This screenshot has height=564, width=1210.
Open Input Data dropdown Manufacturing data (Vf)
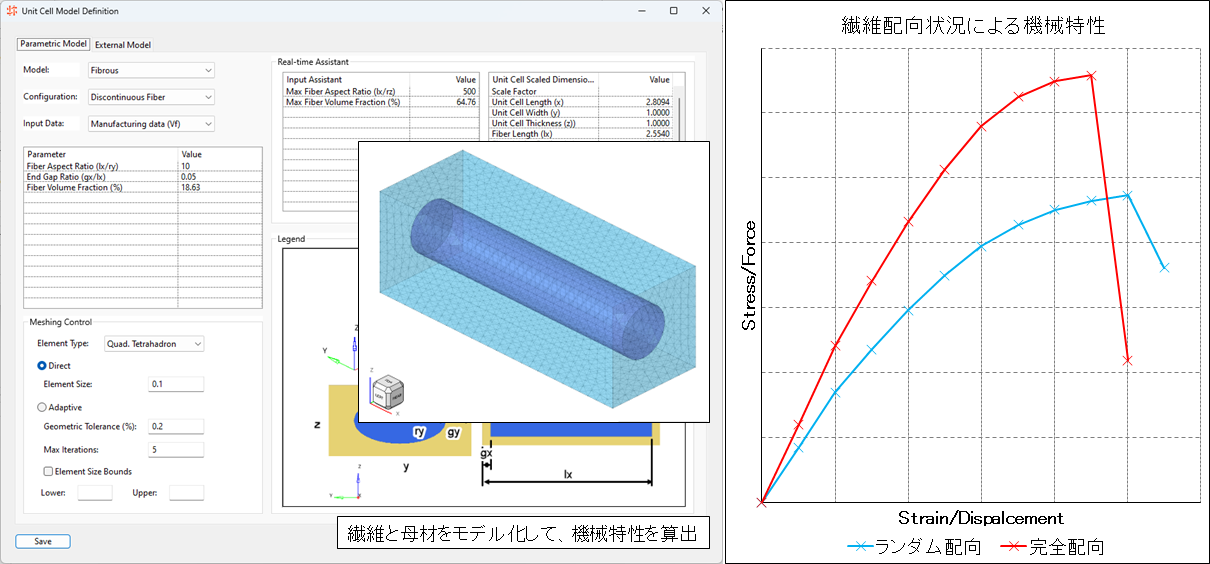[x=151, y=124]
